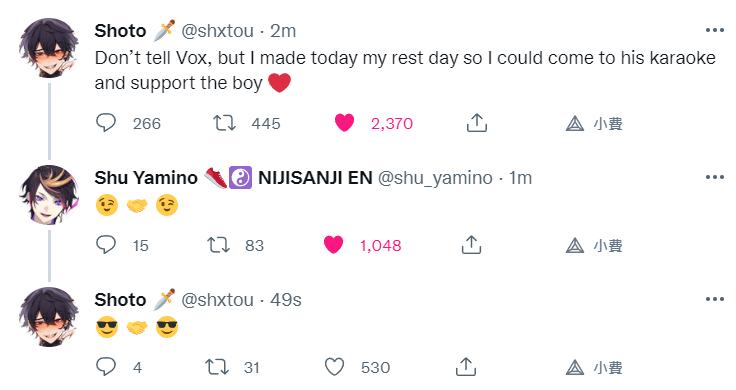Open the 2m timestamp on Shoto's tweet
736x390 pixels.
pyautogui.click(x=283, y=31)
